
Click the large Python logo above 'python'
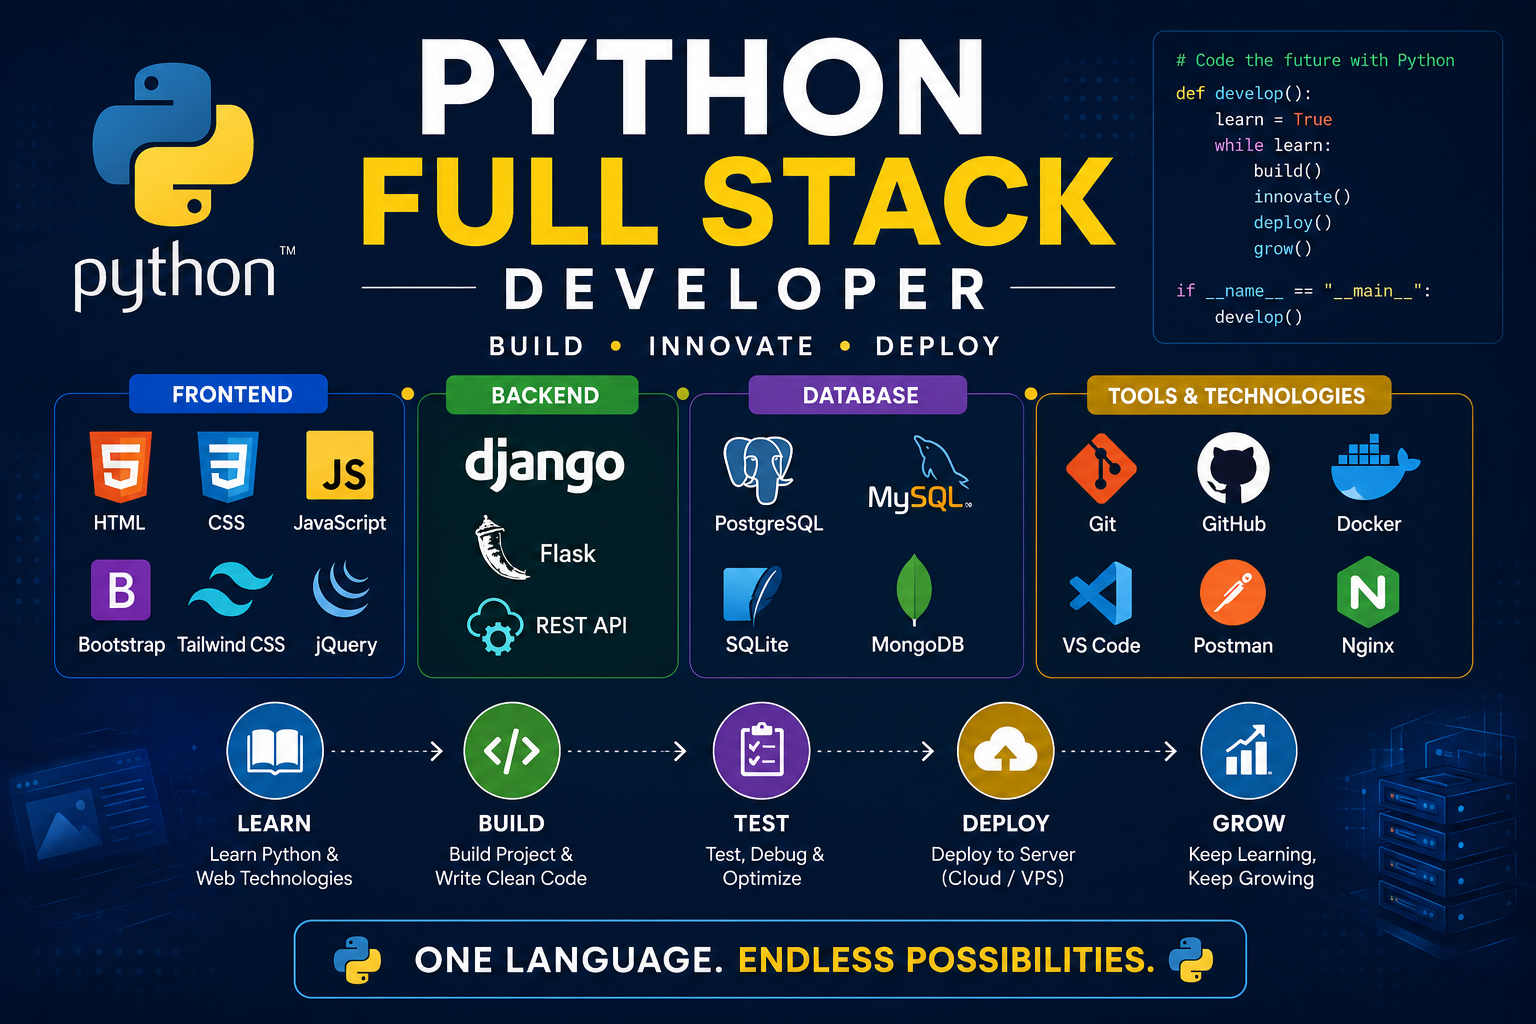[x=173, y=144]
